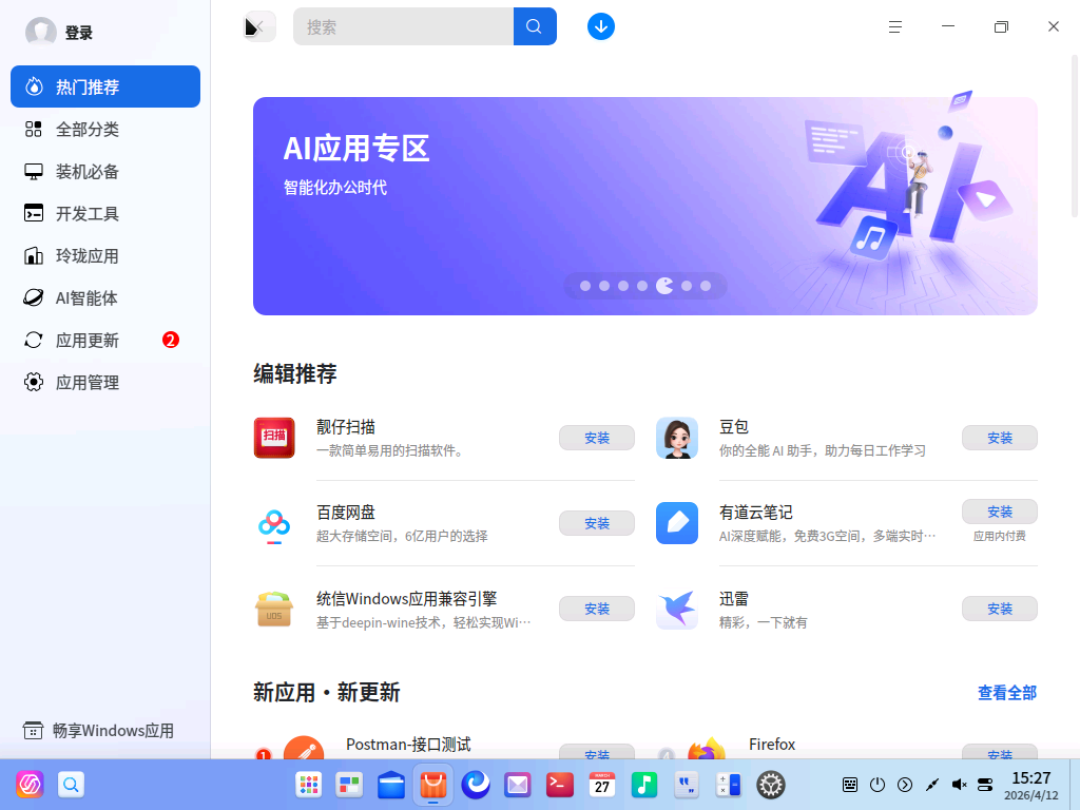The width and height of the screenshot is (1080, 810).
Task: Click the power tray icon
Action: coord(877,785)
